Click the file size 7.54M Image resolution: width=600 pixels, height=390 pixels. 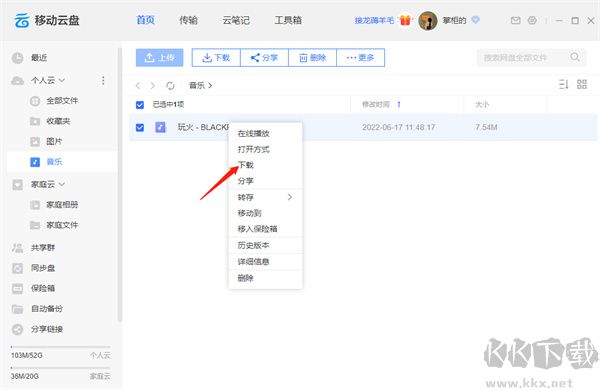(486, 127)
